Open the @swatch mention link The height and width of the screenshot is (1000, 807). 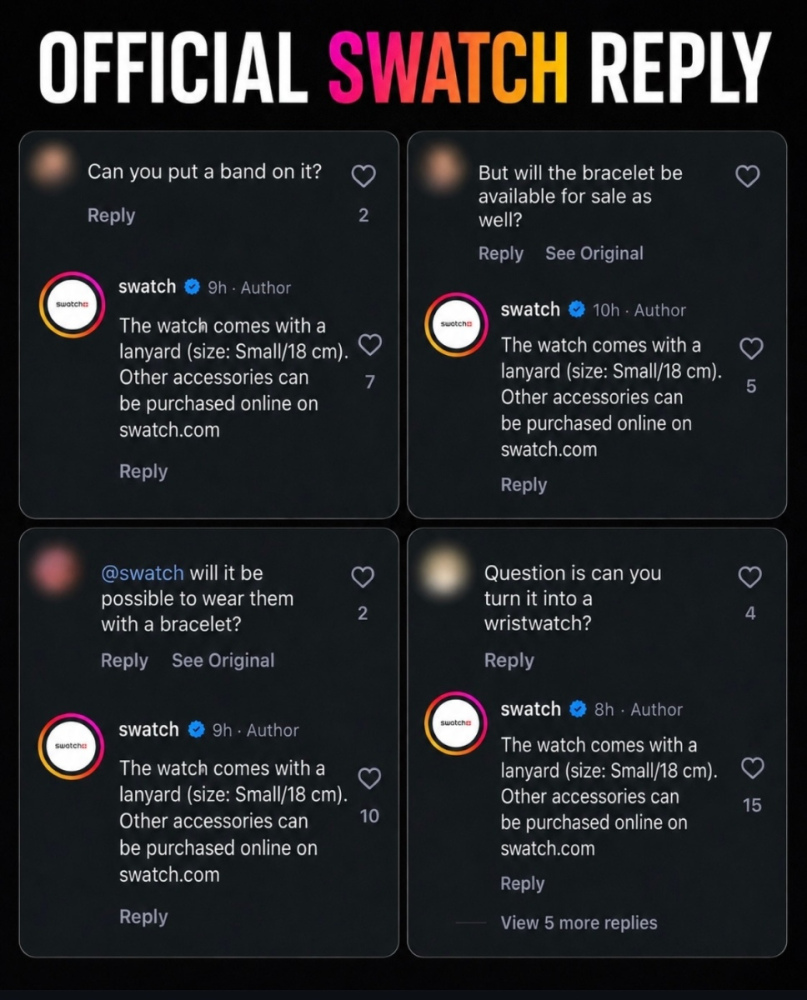tap(142, 573)
